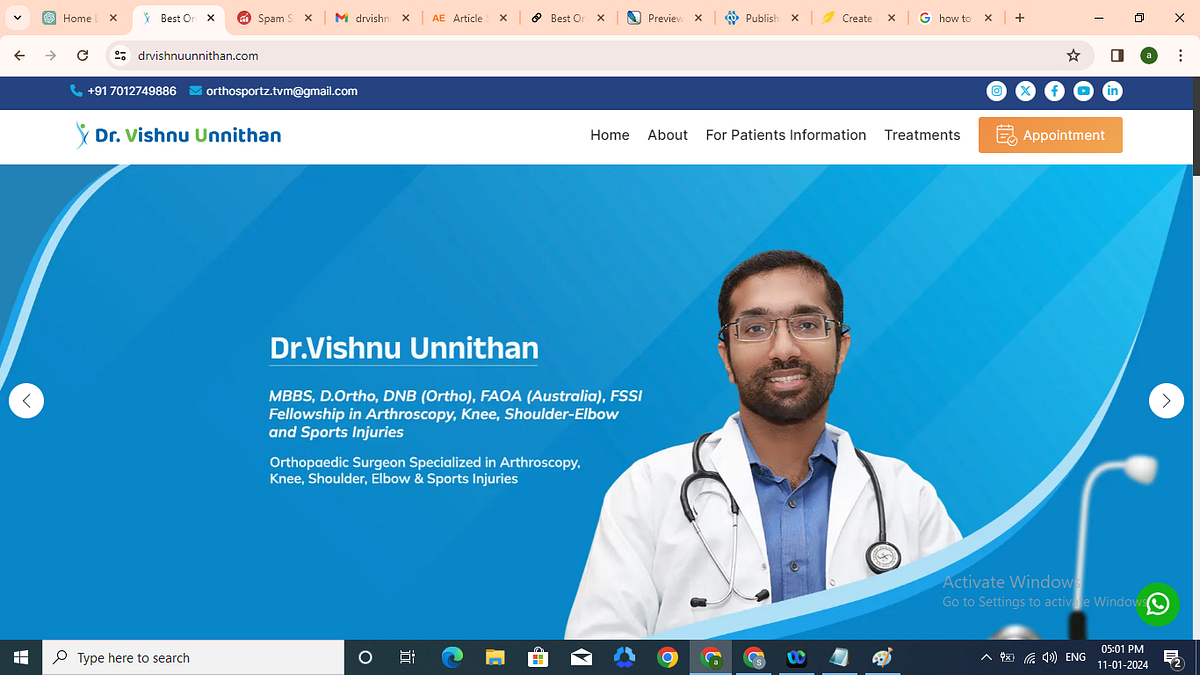Go back to previous page
This screenshot has width=1200, height=675.
point(20,56)
